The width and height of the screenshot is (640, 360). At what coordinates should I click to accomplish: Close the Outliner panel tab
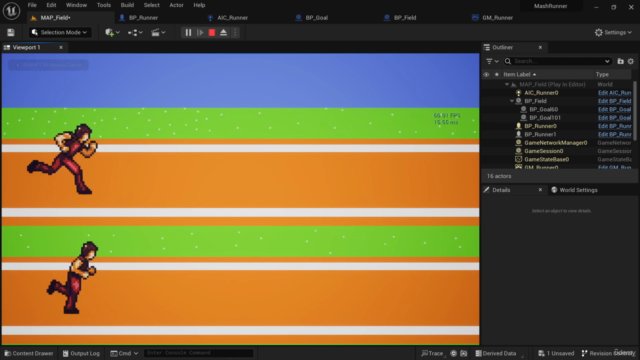(540, 47)
